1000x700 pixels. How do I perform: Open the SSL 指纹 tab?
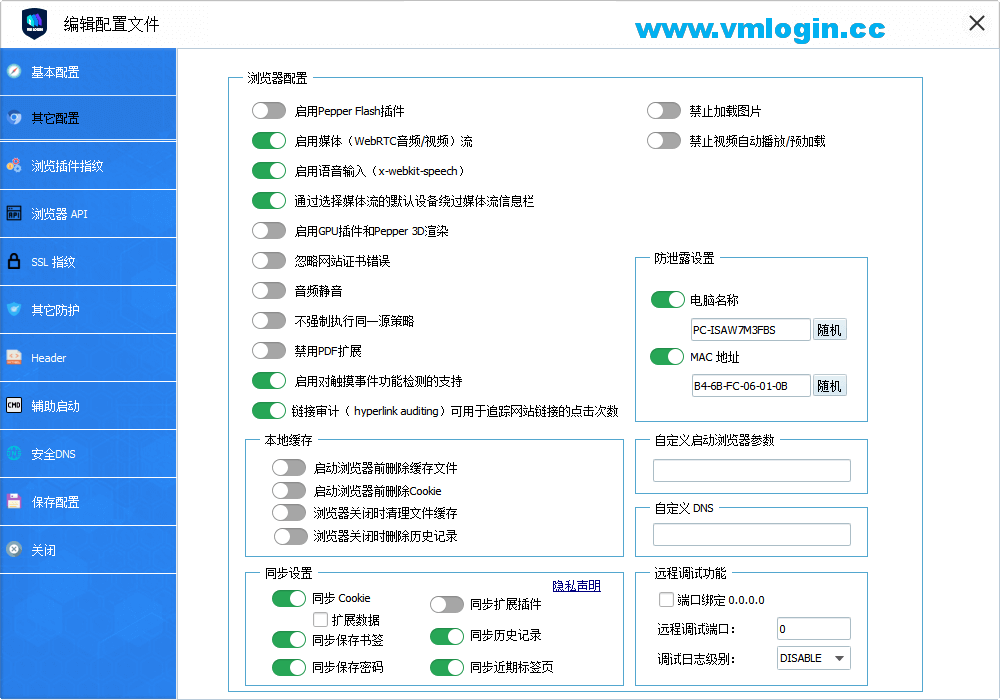click(x=88, y=261)
